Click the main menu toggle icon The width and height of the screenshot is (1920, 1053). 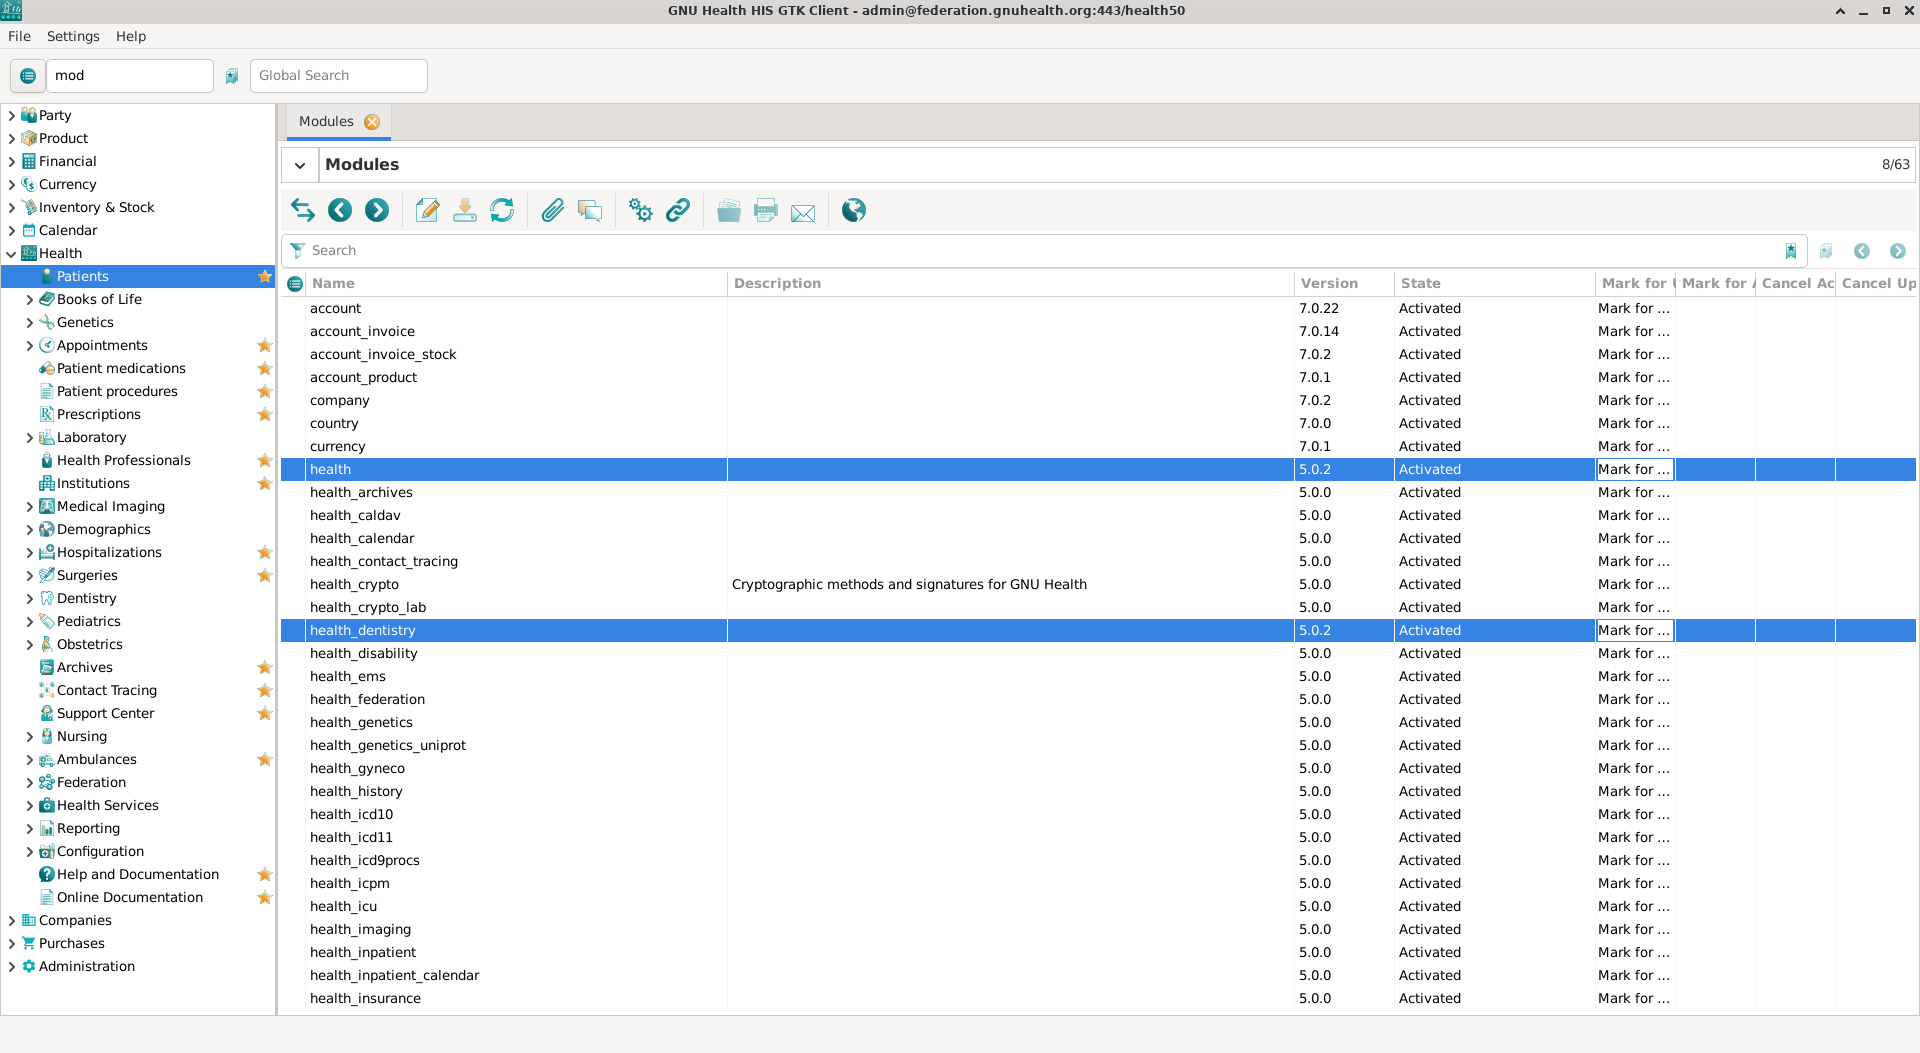(28, 76)
